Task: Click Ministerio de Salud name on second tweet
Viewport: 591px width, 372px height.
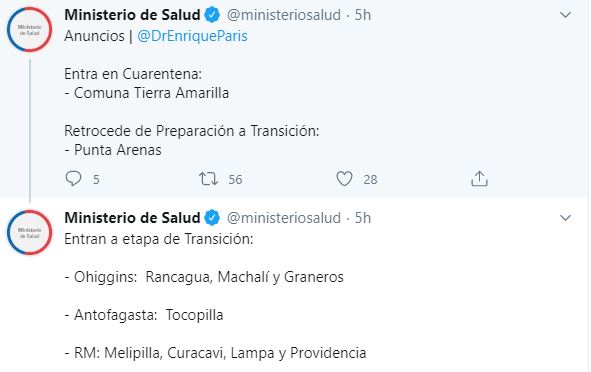Action: [132, 218]
